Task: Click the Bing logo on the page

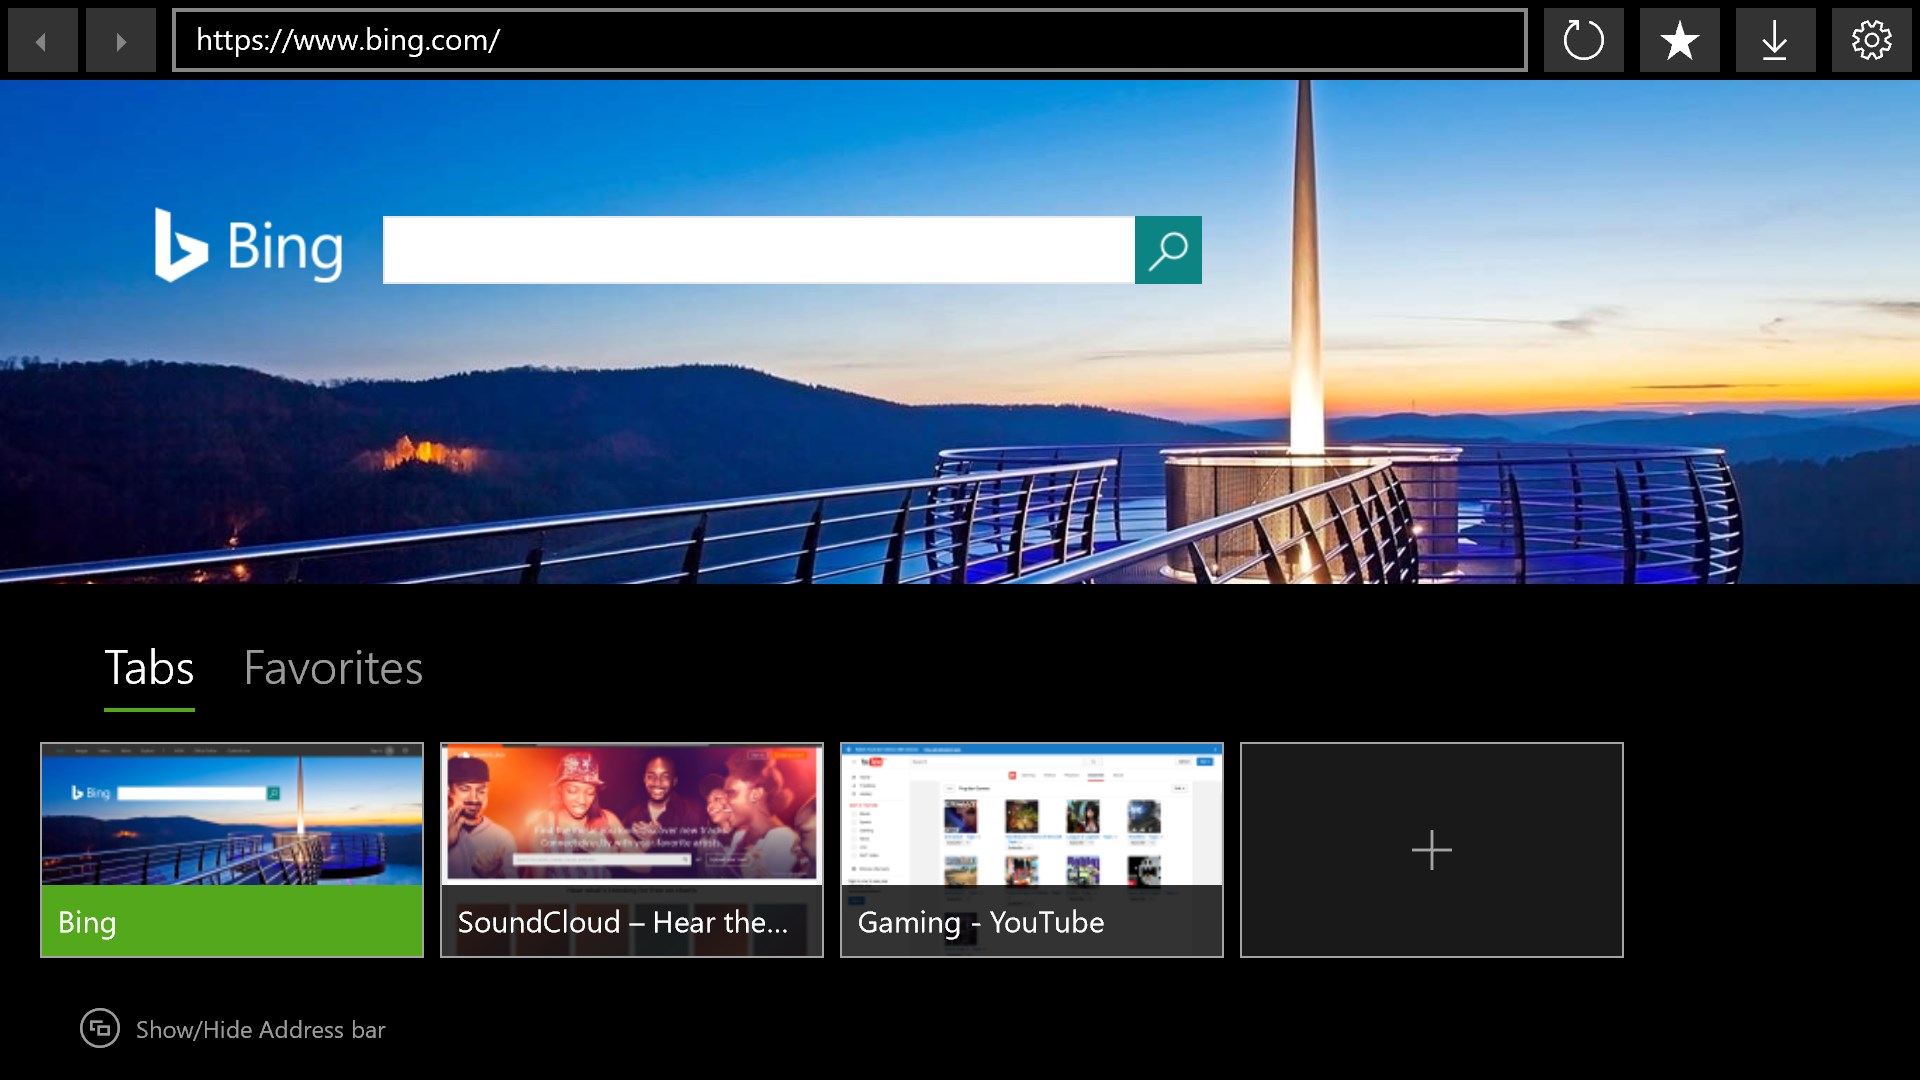Action: [x=250, y=247]
